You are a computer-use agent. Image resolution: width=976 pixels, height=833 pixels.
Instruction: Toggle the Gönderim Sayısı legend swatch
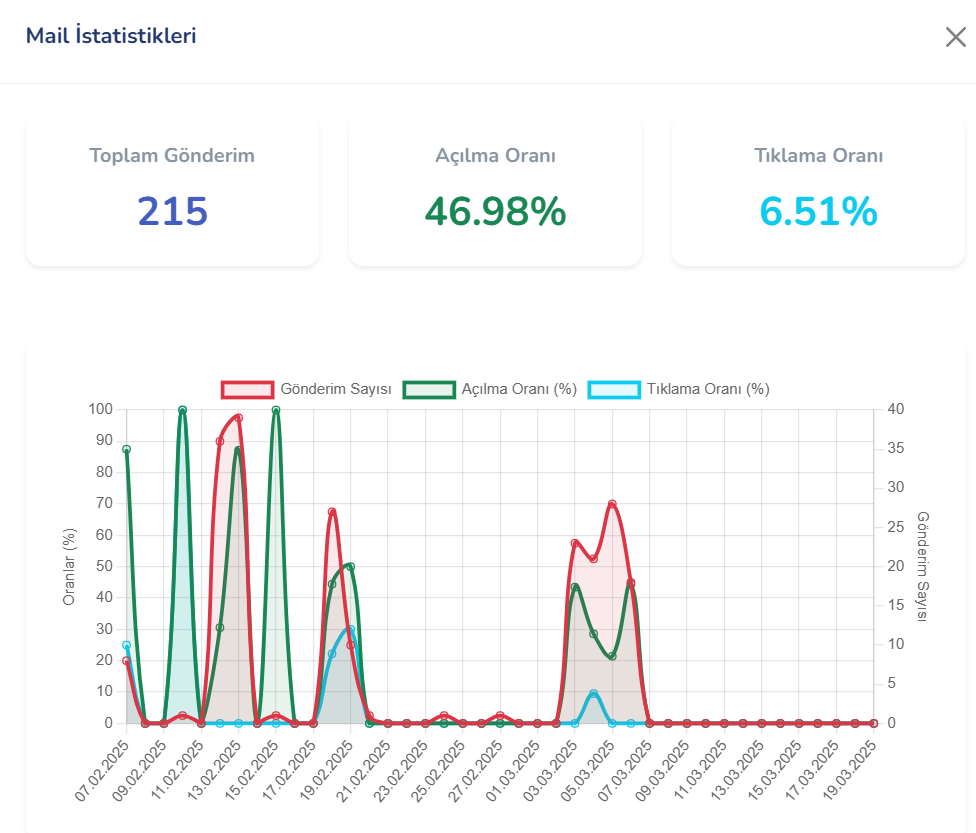click(247, 390)
